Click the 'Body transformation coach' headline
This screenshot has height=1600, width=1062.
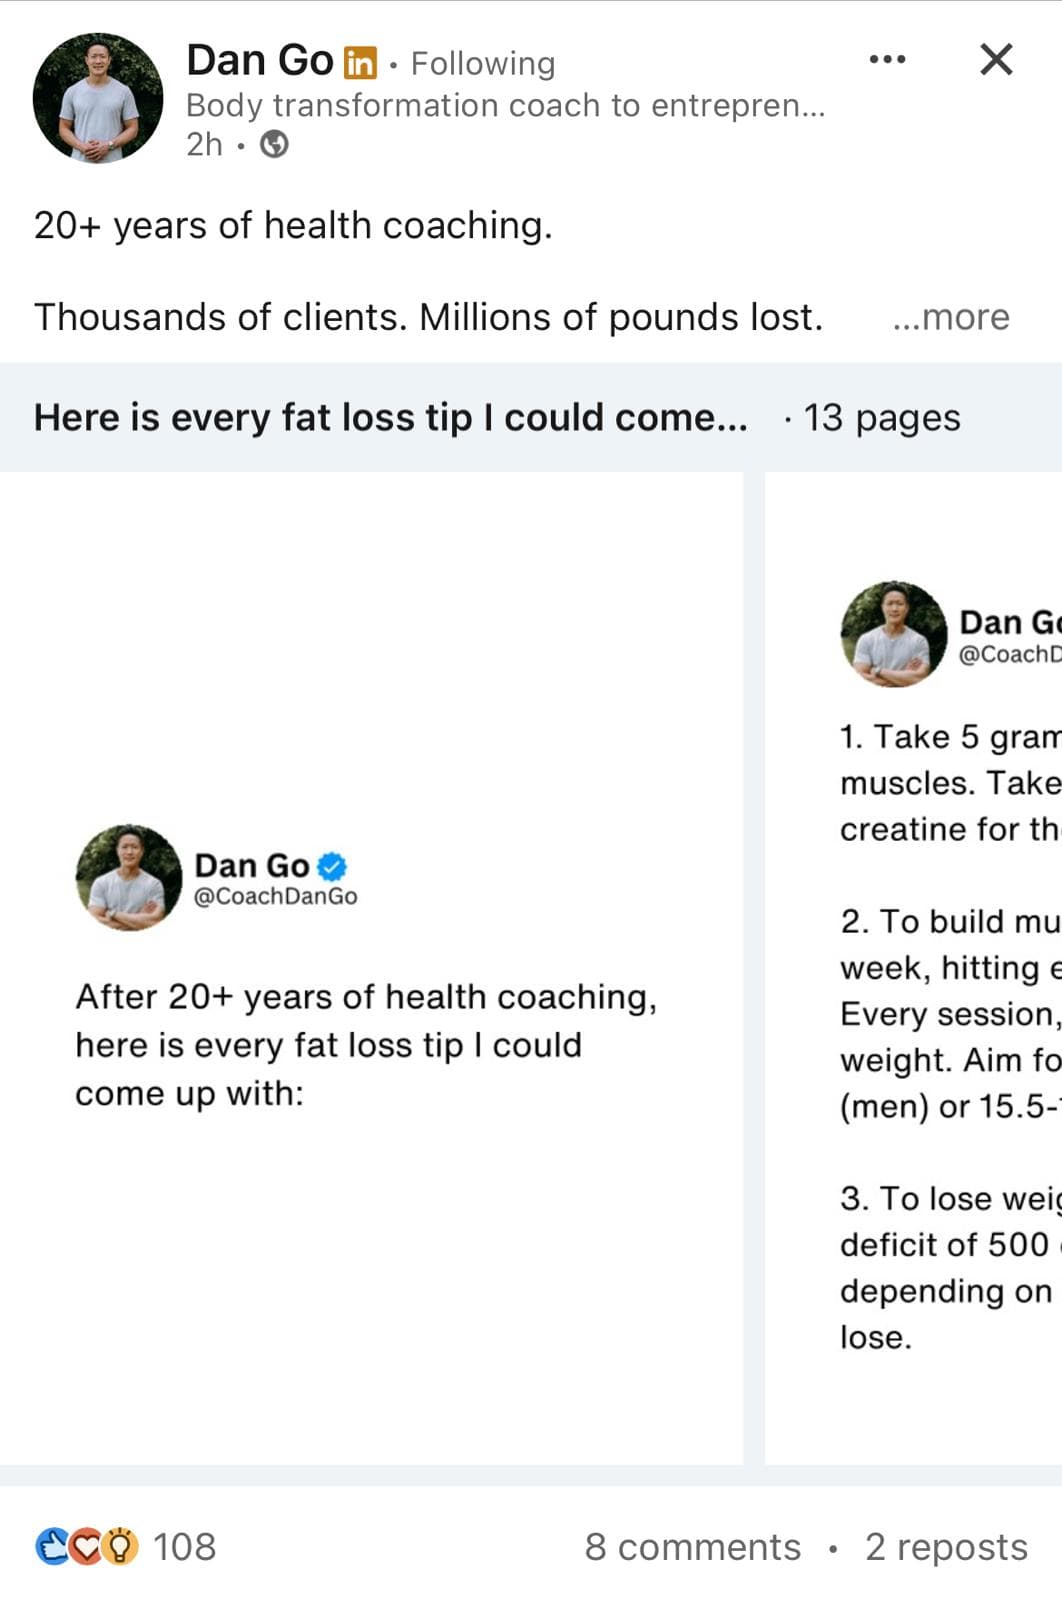[505, 105]
